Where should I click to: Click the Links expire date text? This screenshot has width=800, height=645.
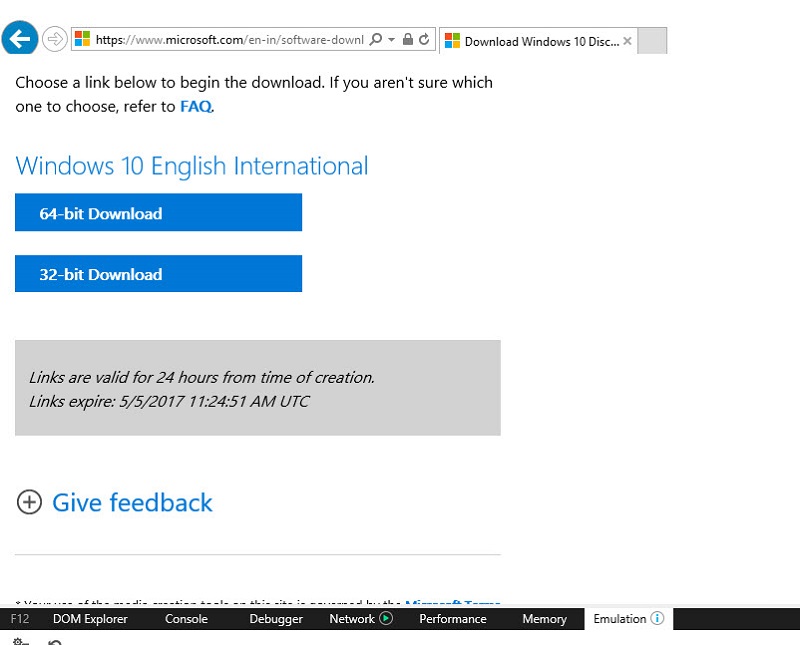[x=169, y=401]
